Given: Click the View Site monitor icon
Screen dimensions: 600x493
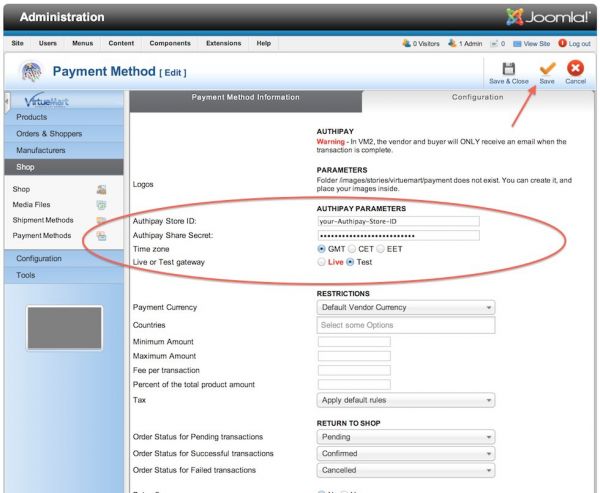Looking at the screenshot, I should tap(517, 44).
